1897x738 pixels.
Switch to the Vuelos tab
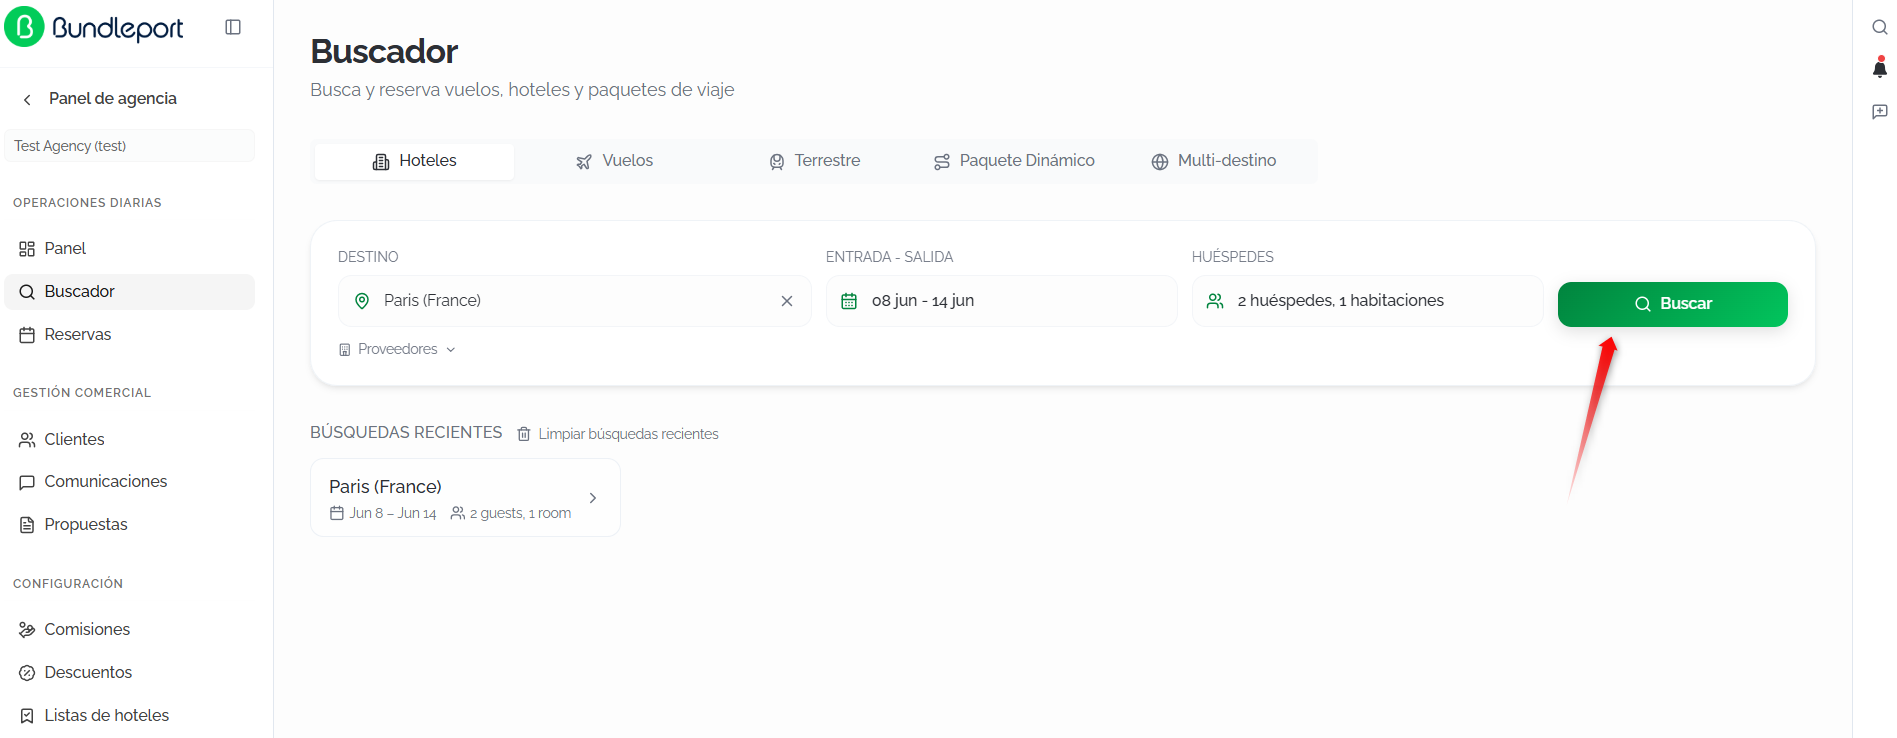pyautogui.click(x=614, y=161)
